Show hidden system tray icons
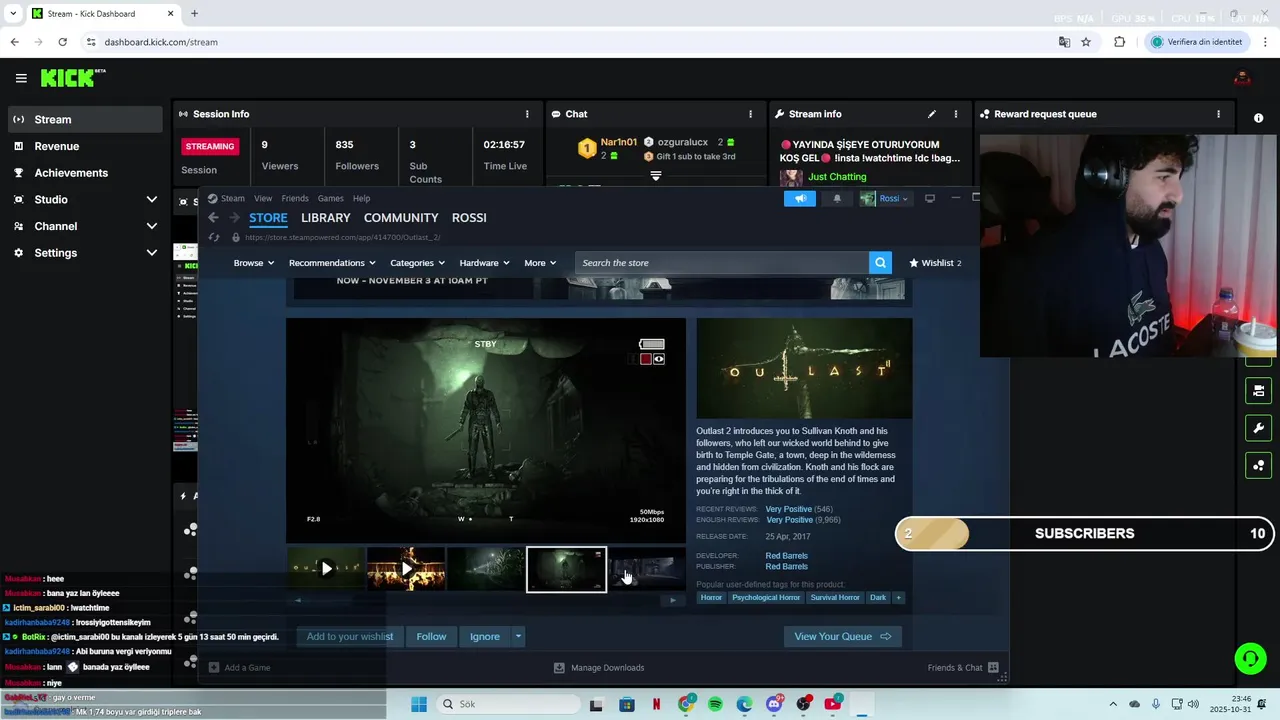 tap(1113, 704)
